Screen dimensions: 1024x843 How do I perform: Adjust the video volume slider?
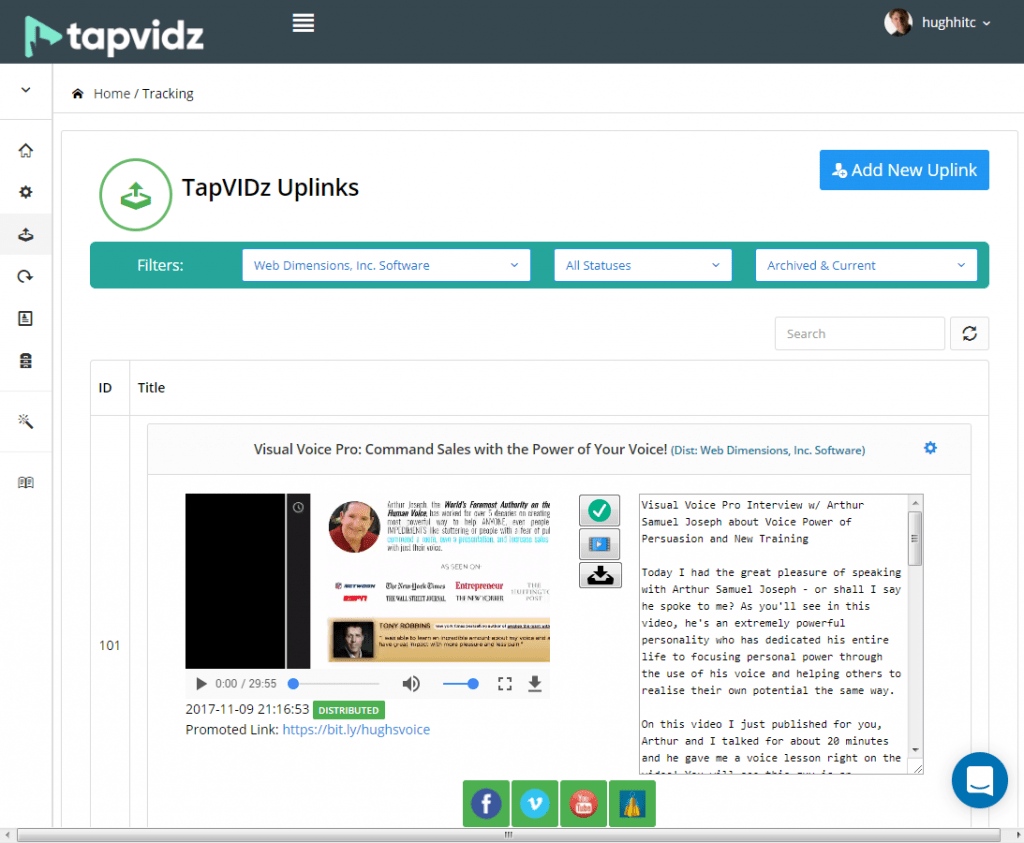click(460, 684)
